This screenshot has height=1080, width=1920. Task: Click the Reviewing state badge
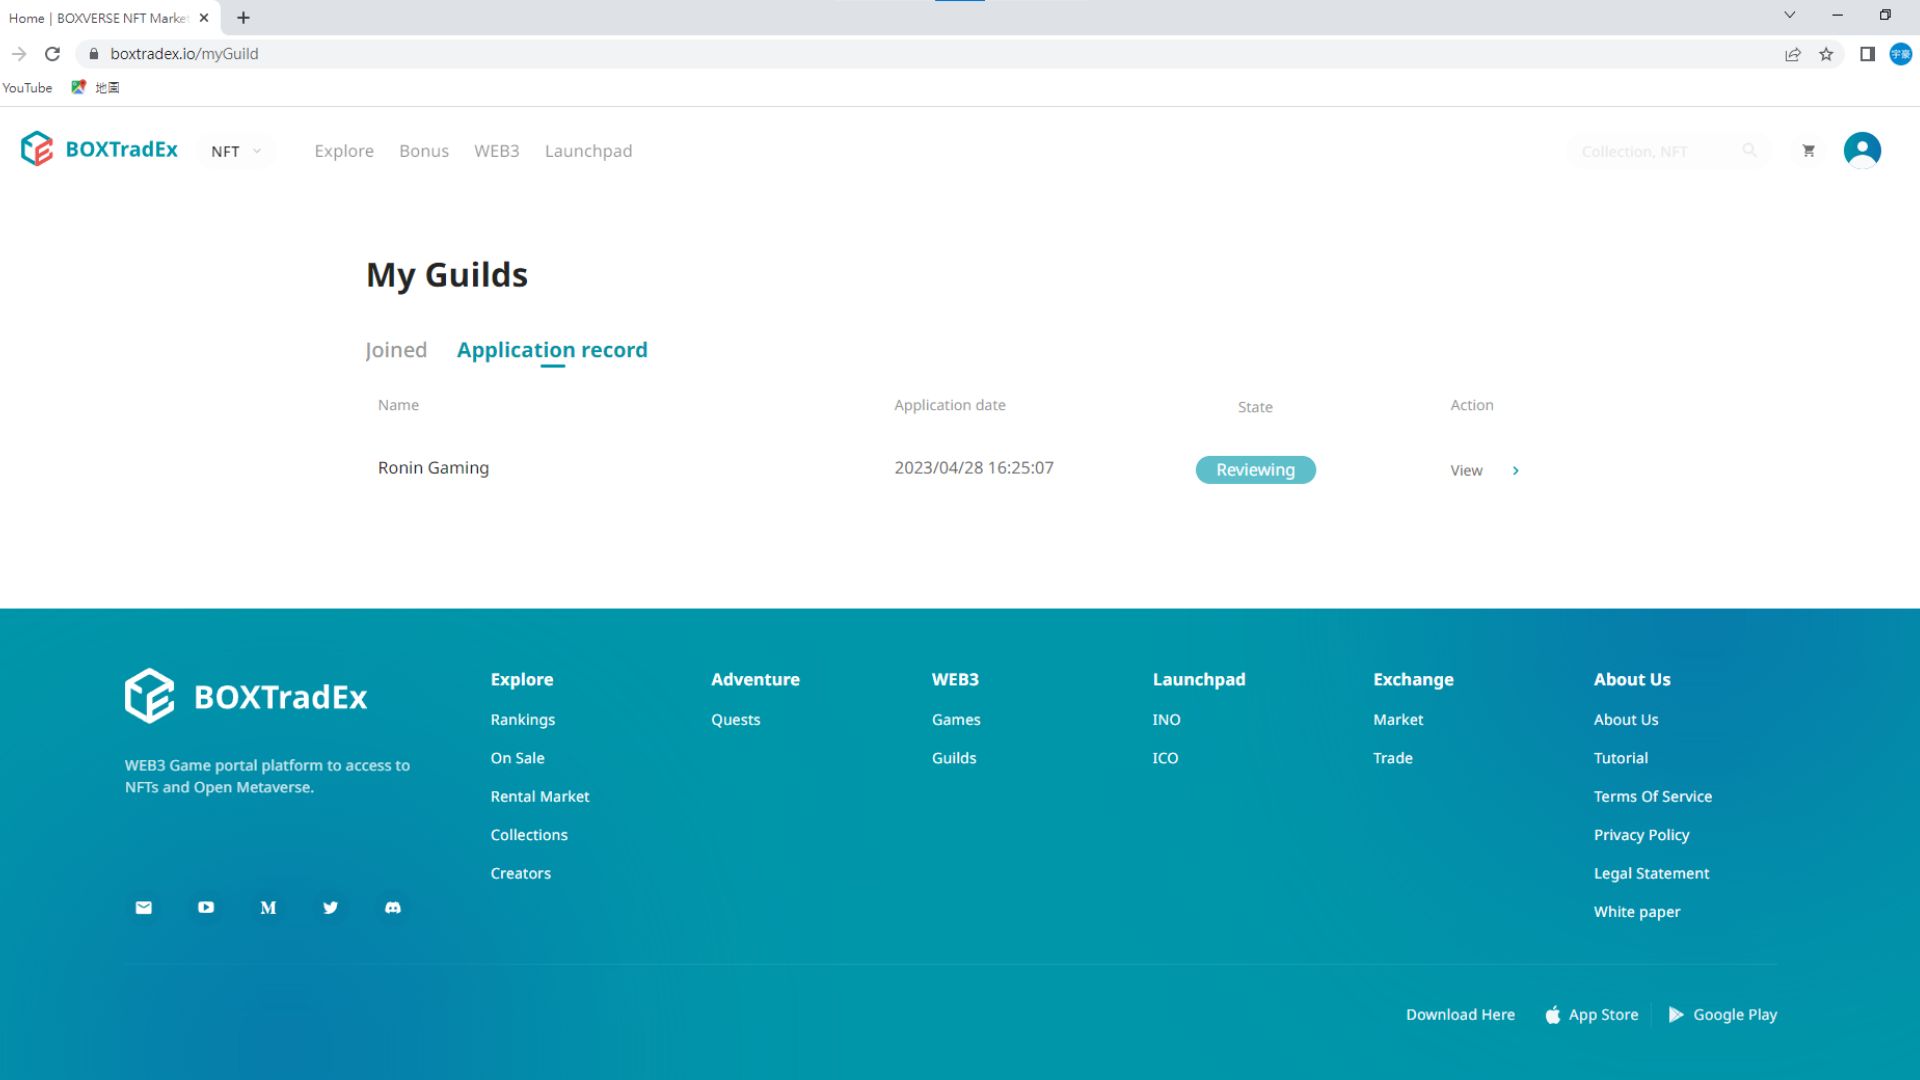pyautogui.click(x=1255, y=470)
